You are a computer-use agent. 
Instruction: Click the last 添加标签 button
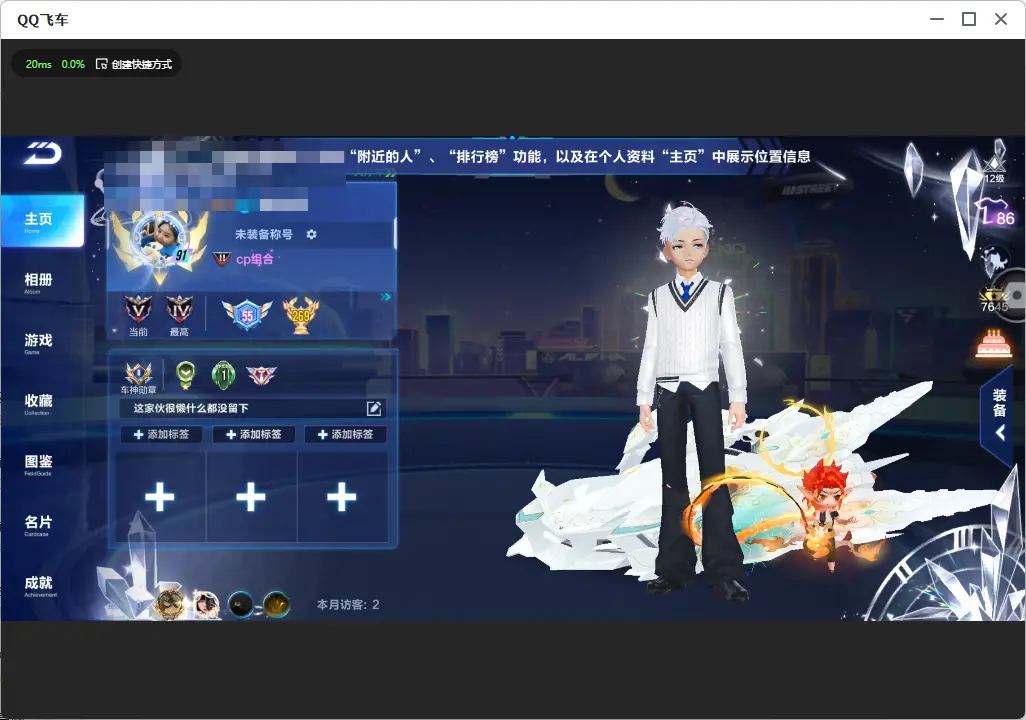(345, 435)
